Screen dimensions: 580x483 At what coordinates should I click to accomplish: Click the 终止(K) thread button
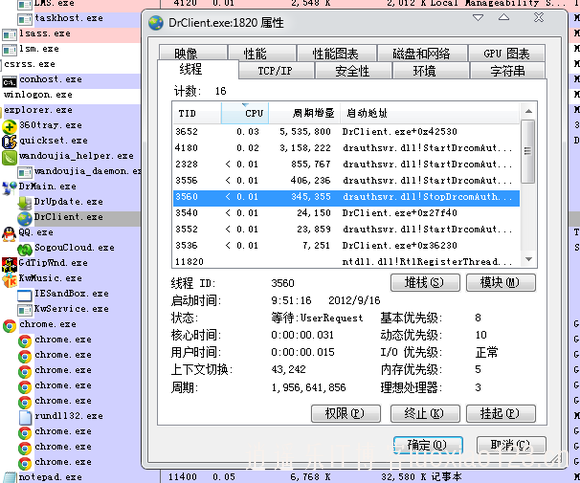tap(425, 413)
